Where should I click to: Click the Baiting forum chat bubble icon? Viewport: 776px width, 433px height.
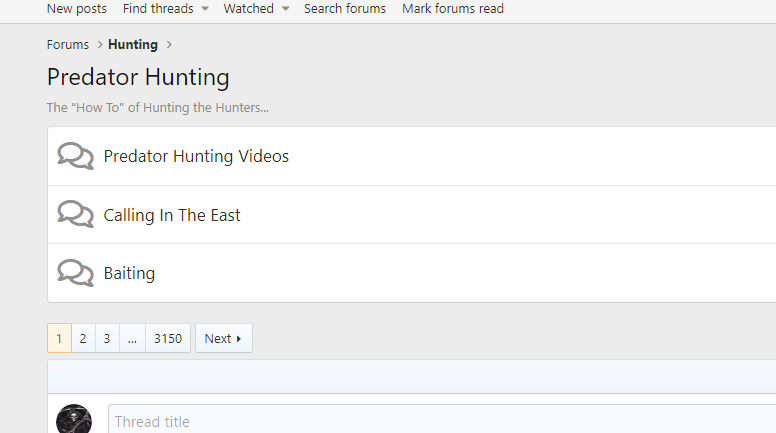click(75, 273)
